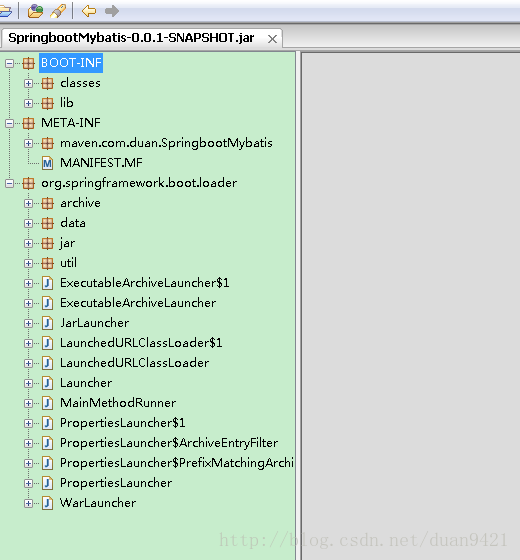The height and width of the screenshot is (560, 520).
Task: Click the Launcher class file icon
Action: pos(48,383)
